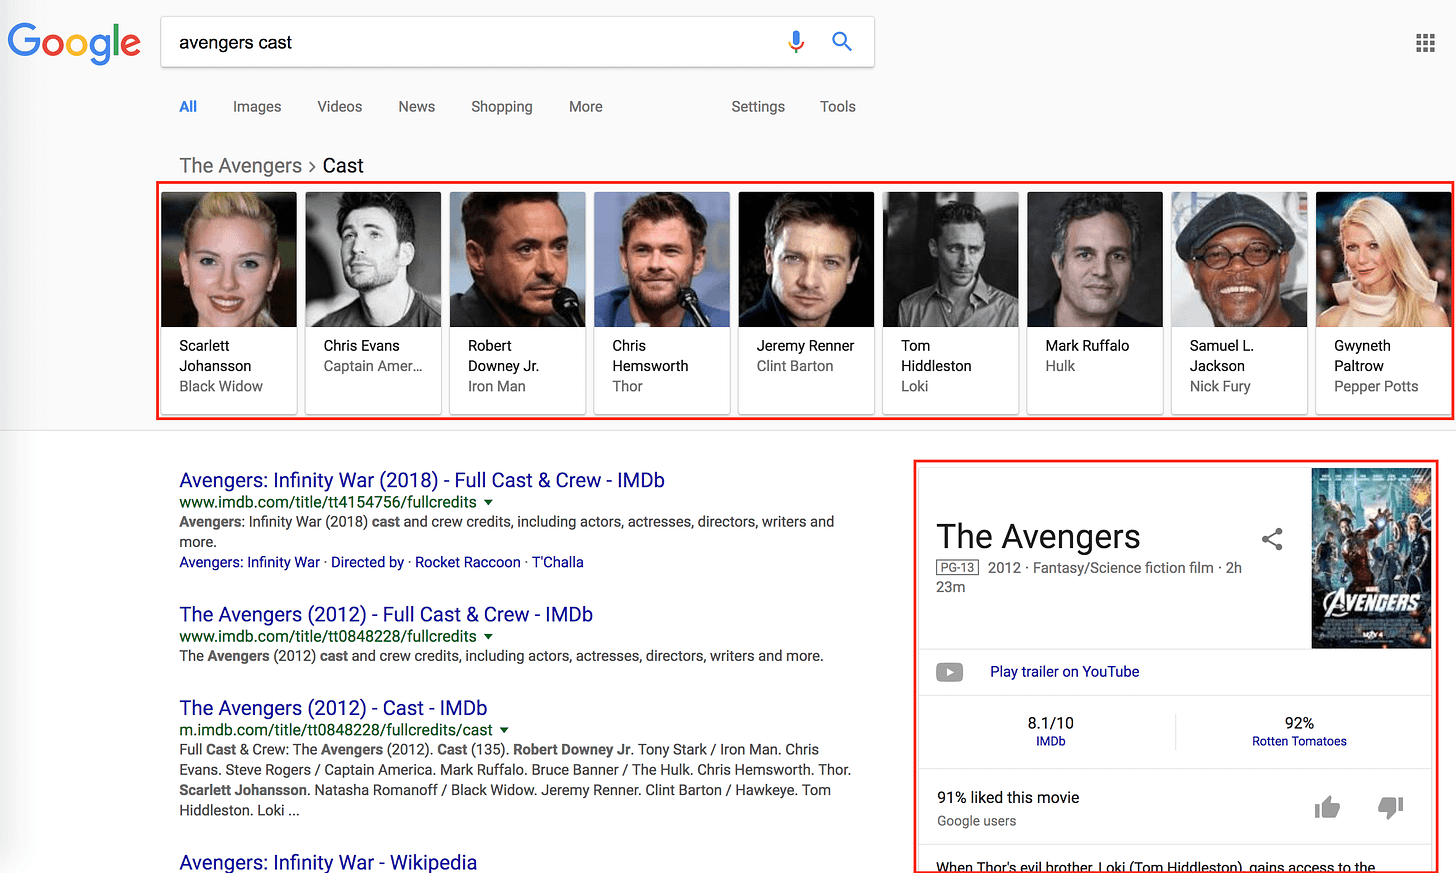This screenshot has width=1456, height=873.
Task: Click the YouTube play trailer icon
Action: click(949, 672)
